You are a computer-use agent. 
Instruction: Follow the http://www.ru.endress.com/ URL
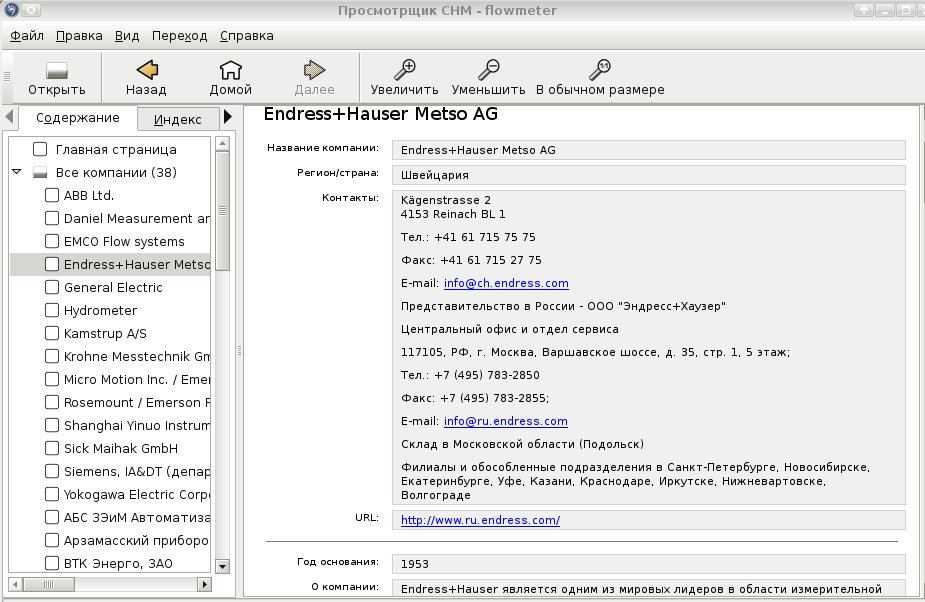[480, 521]
